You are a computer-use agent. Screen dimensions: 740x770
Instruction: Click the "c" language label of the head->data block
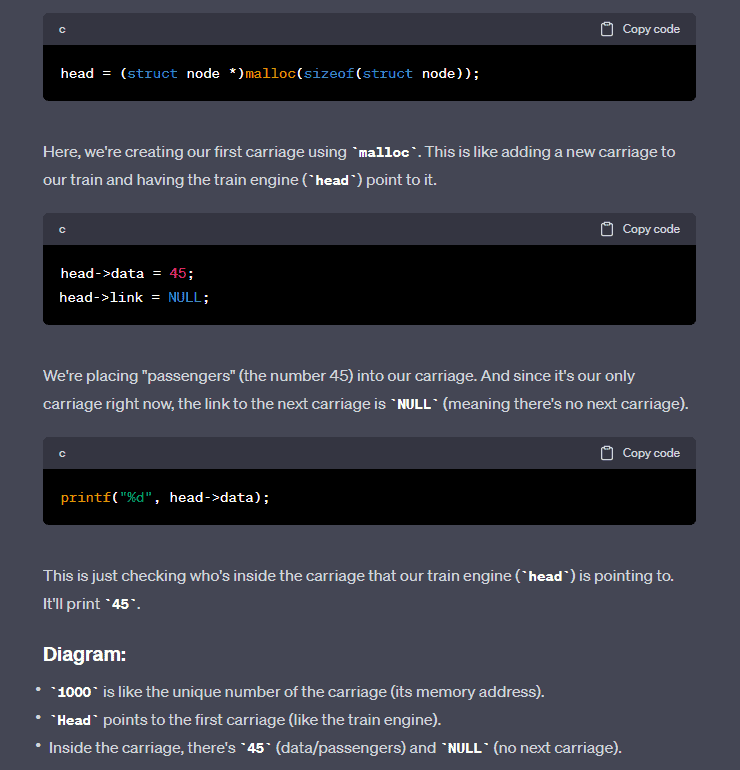point(62,229)
